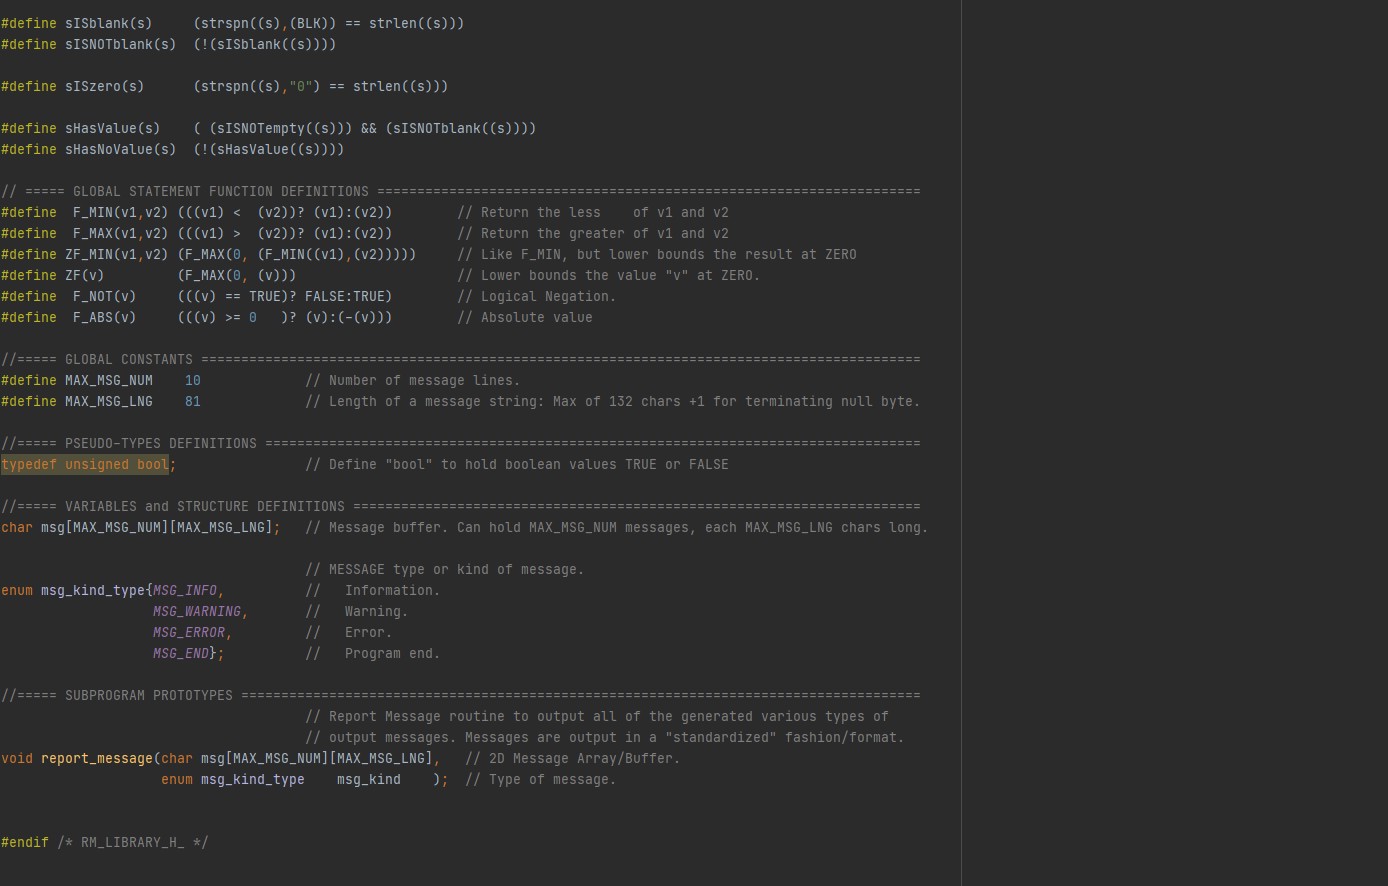Select the VARIABLES and STRUCTURE DEFINITIONS comment header
1388x886 pixels.
coord(461,507)
